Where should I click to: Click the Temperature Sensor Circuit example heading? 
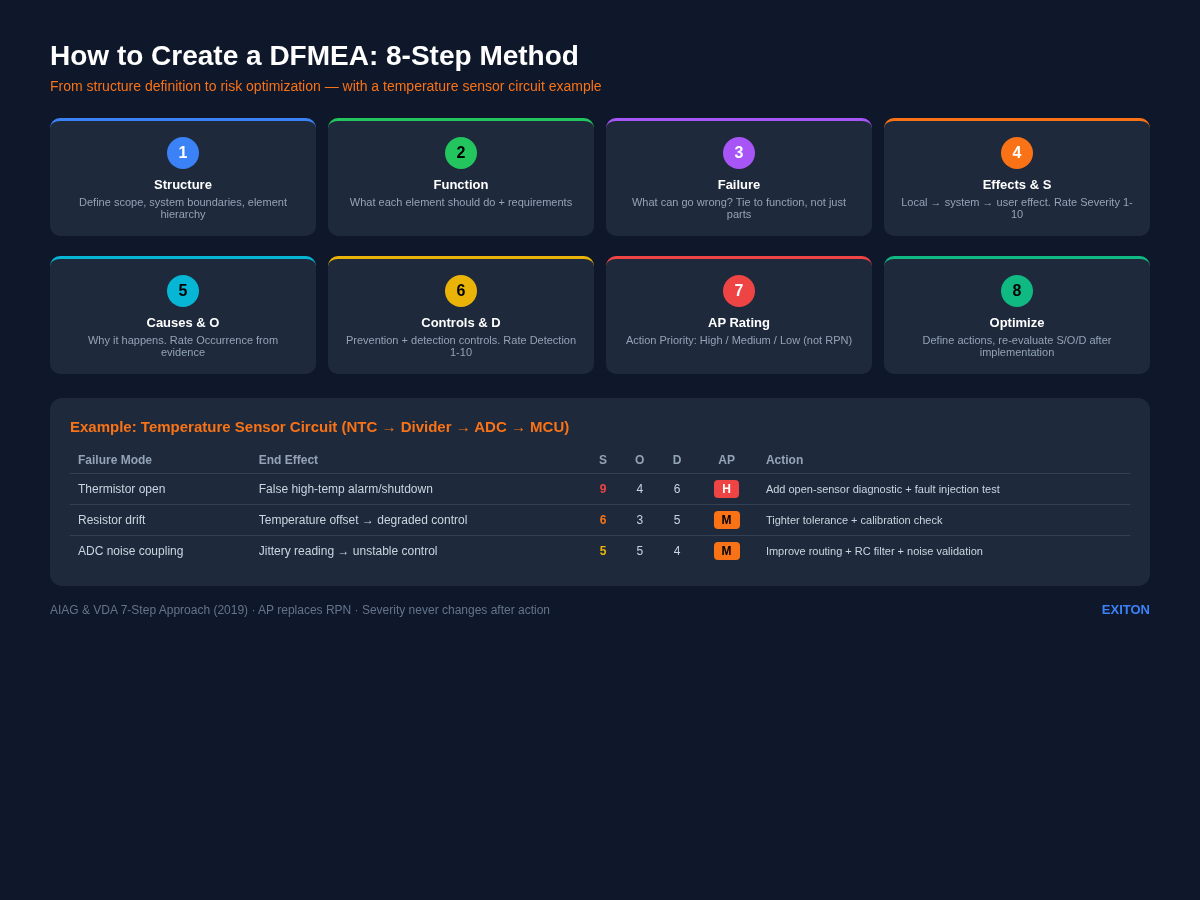pos(319,426)
